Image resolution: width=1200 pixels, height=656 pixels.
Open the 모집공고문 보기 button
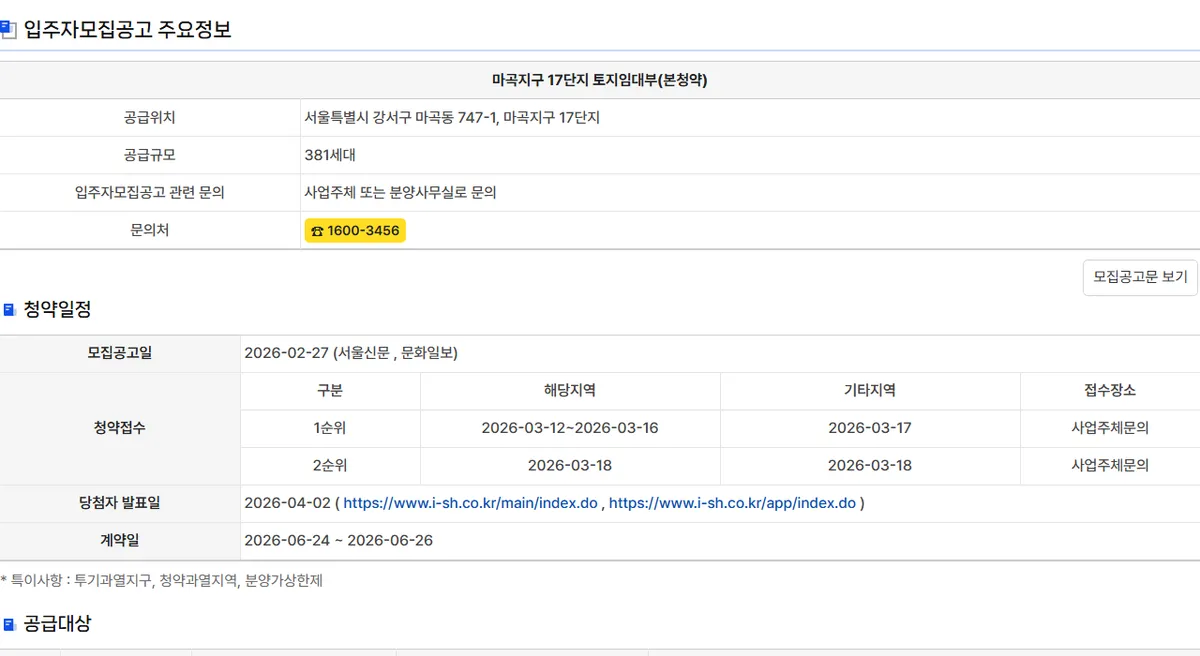click(x=1140, y=277)
